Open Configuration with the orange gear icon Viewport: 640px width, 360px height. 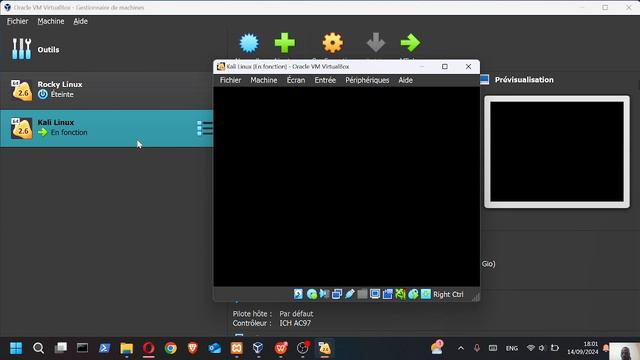(x=333, y=43)
